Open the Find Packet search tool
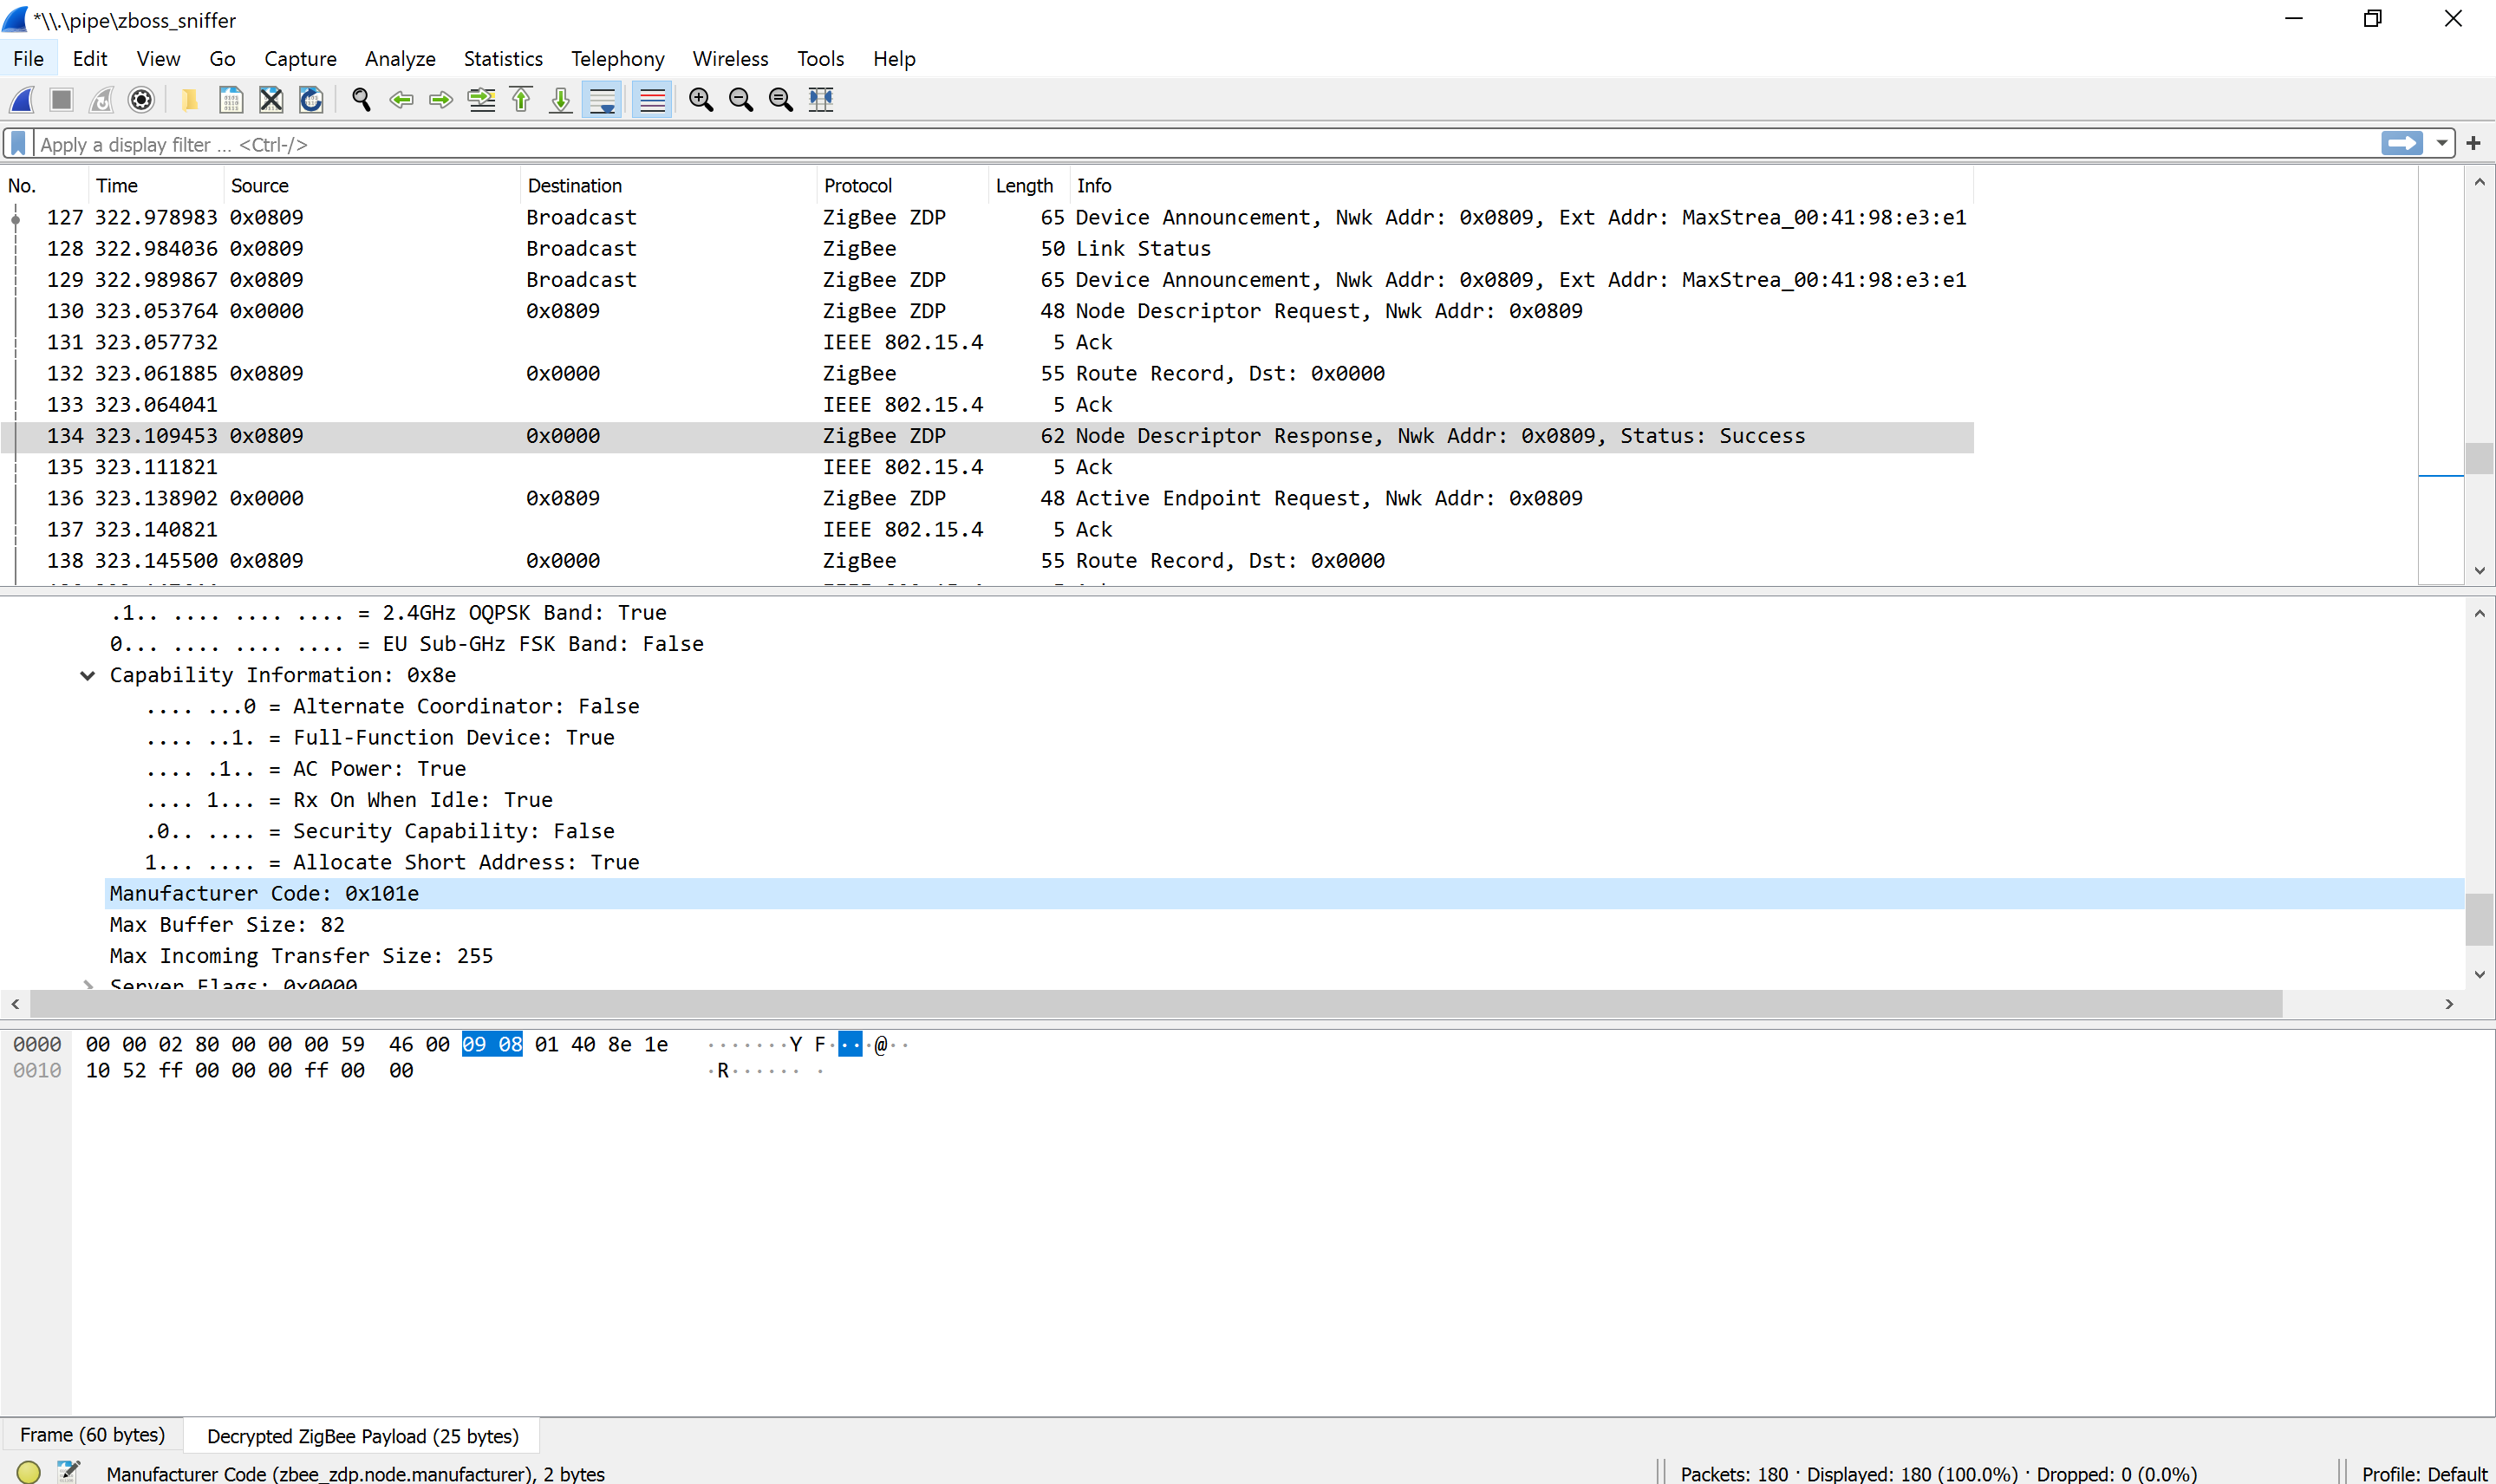The width and height of the screenshot is (2496, 1484). (x=360, y=99)
